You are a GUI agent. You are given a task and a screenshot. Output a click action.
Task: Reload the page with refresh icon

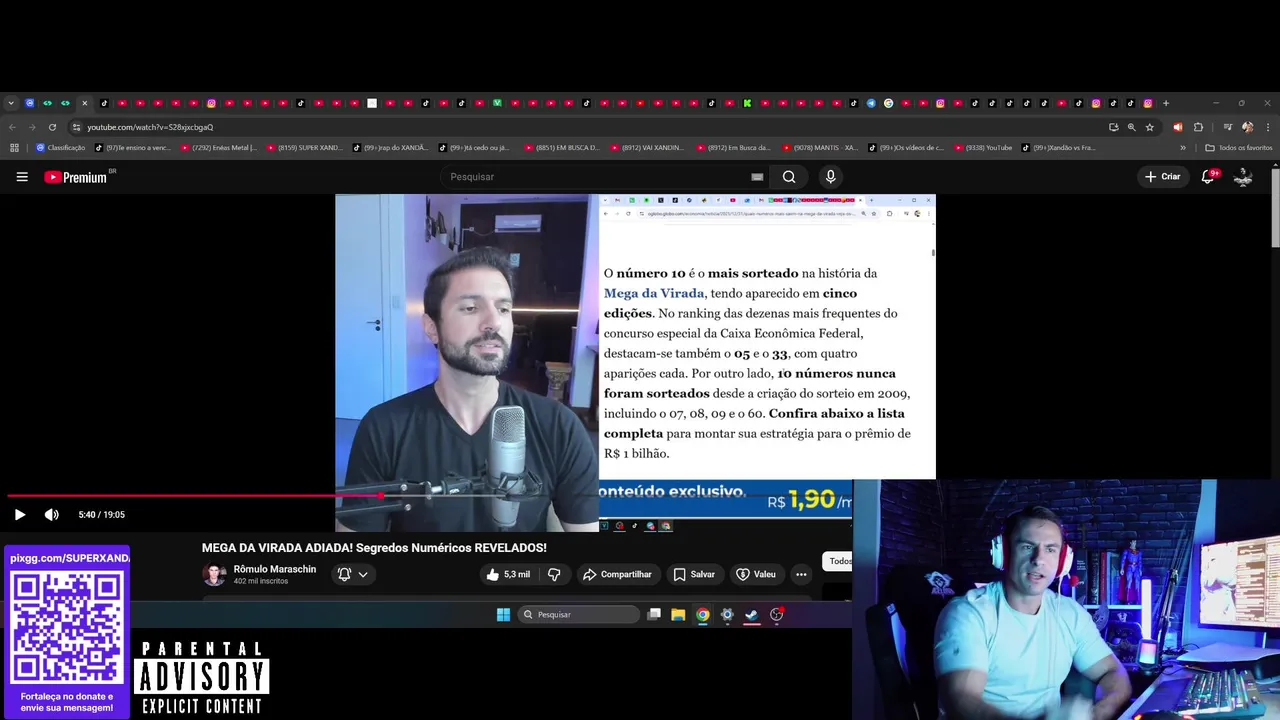pyautogui.click(x=52, y=127)
